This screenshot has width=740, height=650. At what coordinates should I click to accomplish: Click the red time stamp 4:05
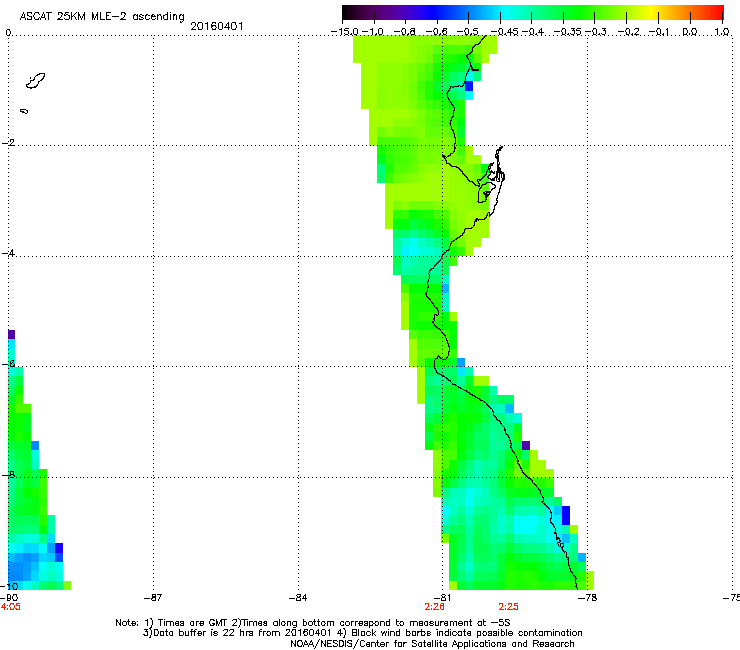coord(10,607)
